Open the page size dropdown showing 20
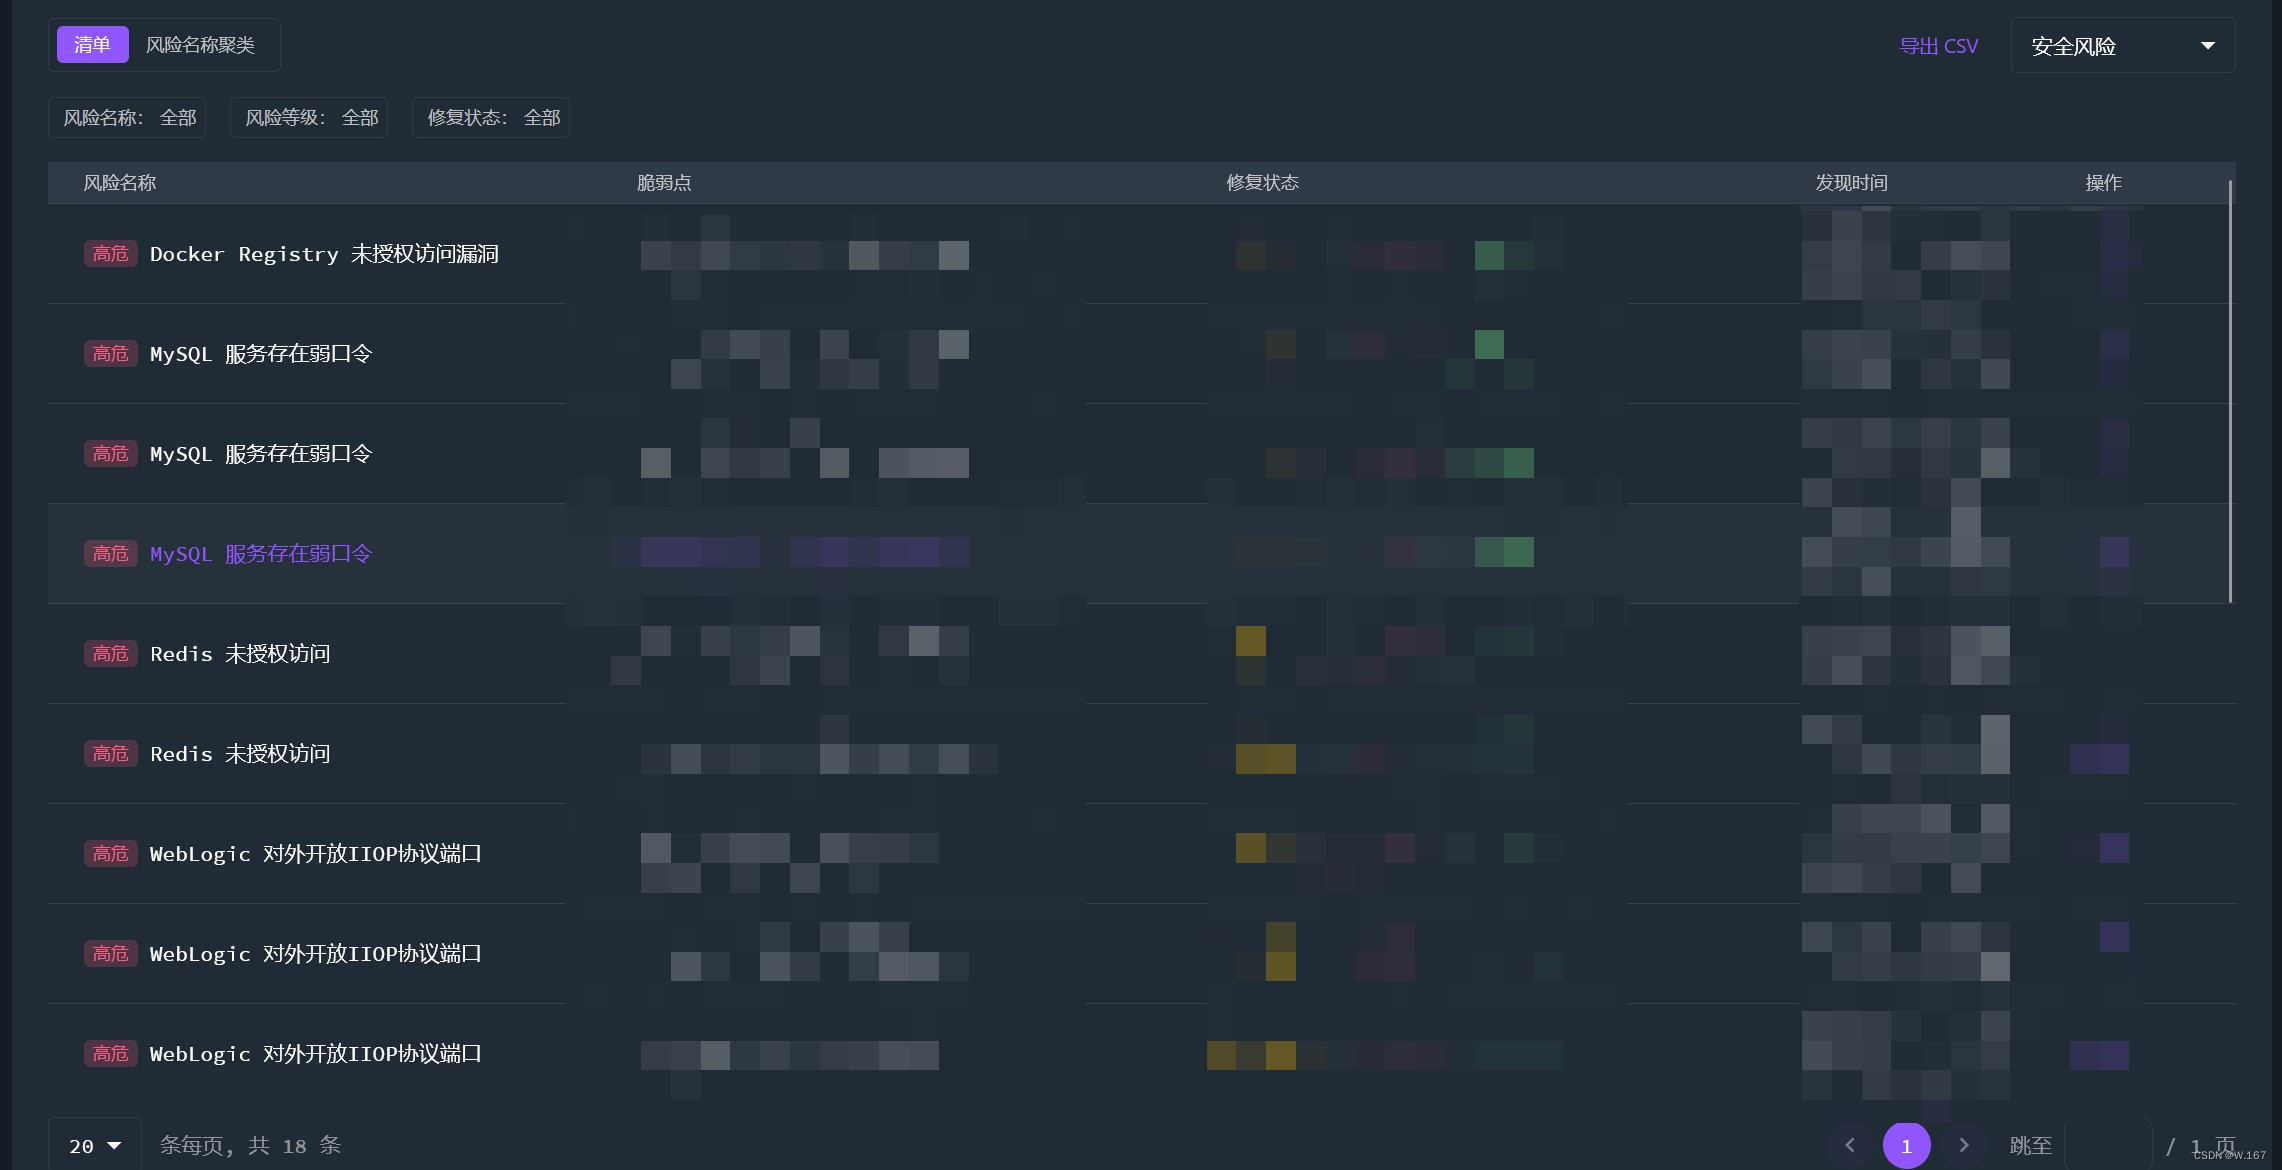The height and width of the screenshot is (1170, 2282). point(95,1145)
